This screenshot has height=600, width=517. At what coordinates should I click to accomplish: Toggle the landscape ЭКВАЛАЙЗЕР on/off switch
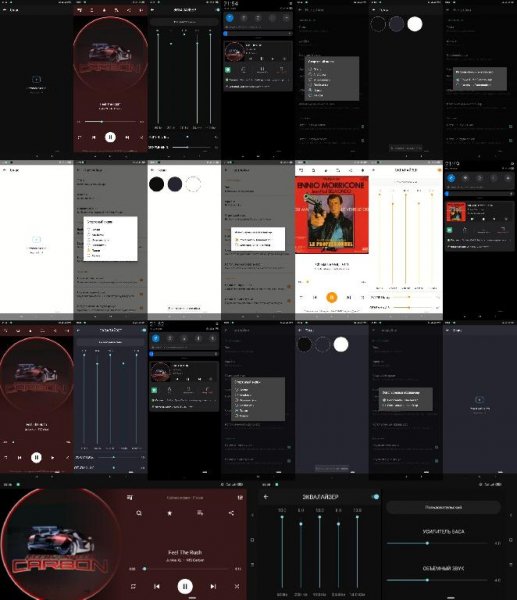375,497
